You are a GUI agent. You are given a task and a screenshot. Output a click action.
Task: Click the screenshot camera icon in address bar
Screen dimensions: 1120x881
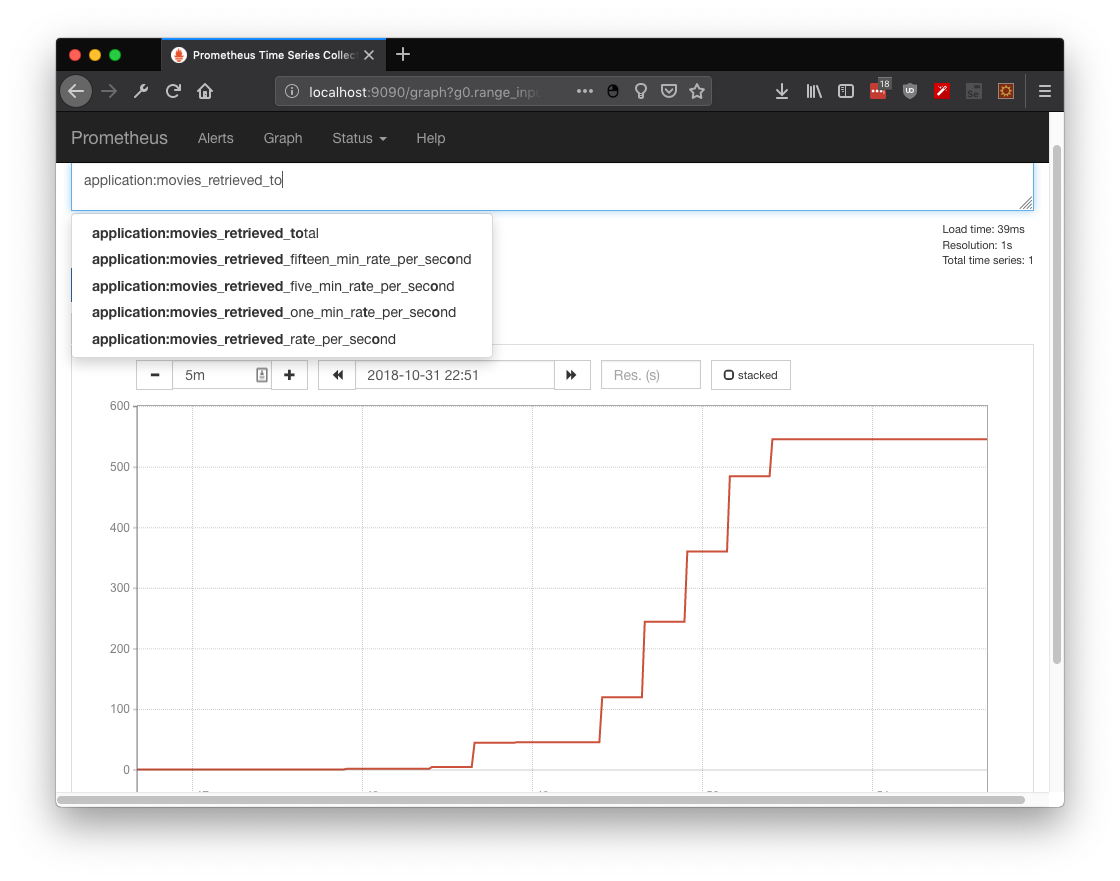pos(611,90)
